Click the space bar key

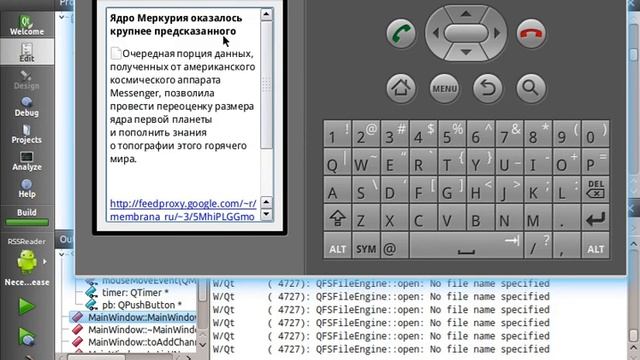466,246
